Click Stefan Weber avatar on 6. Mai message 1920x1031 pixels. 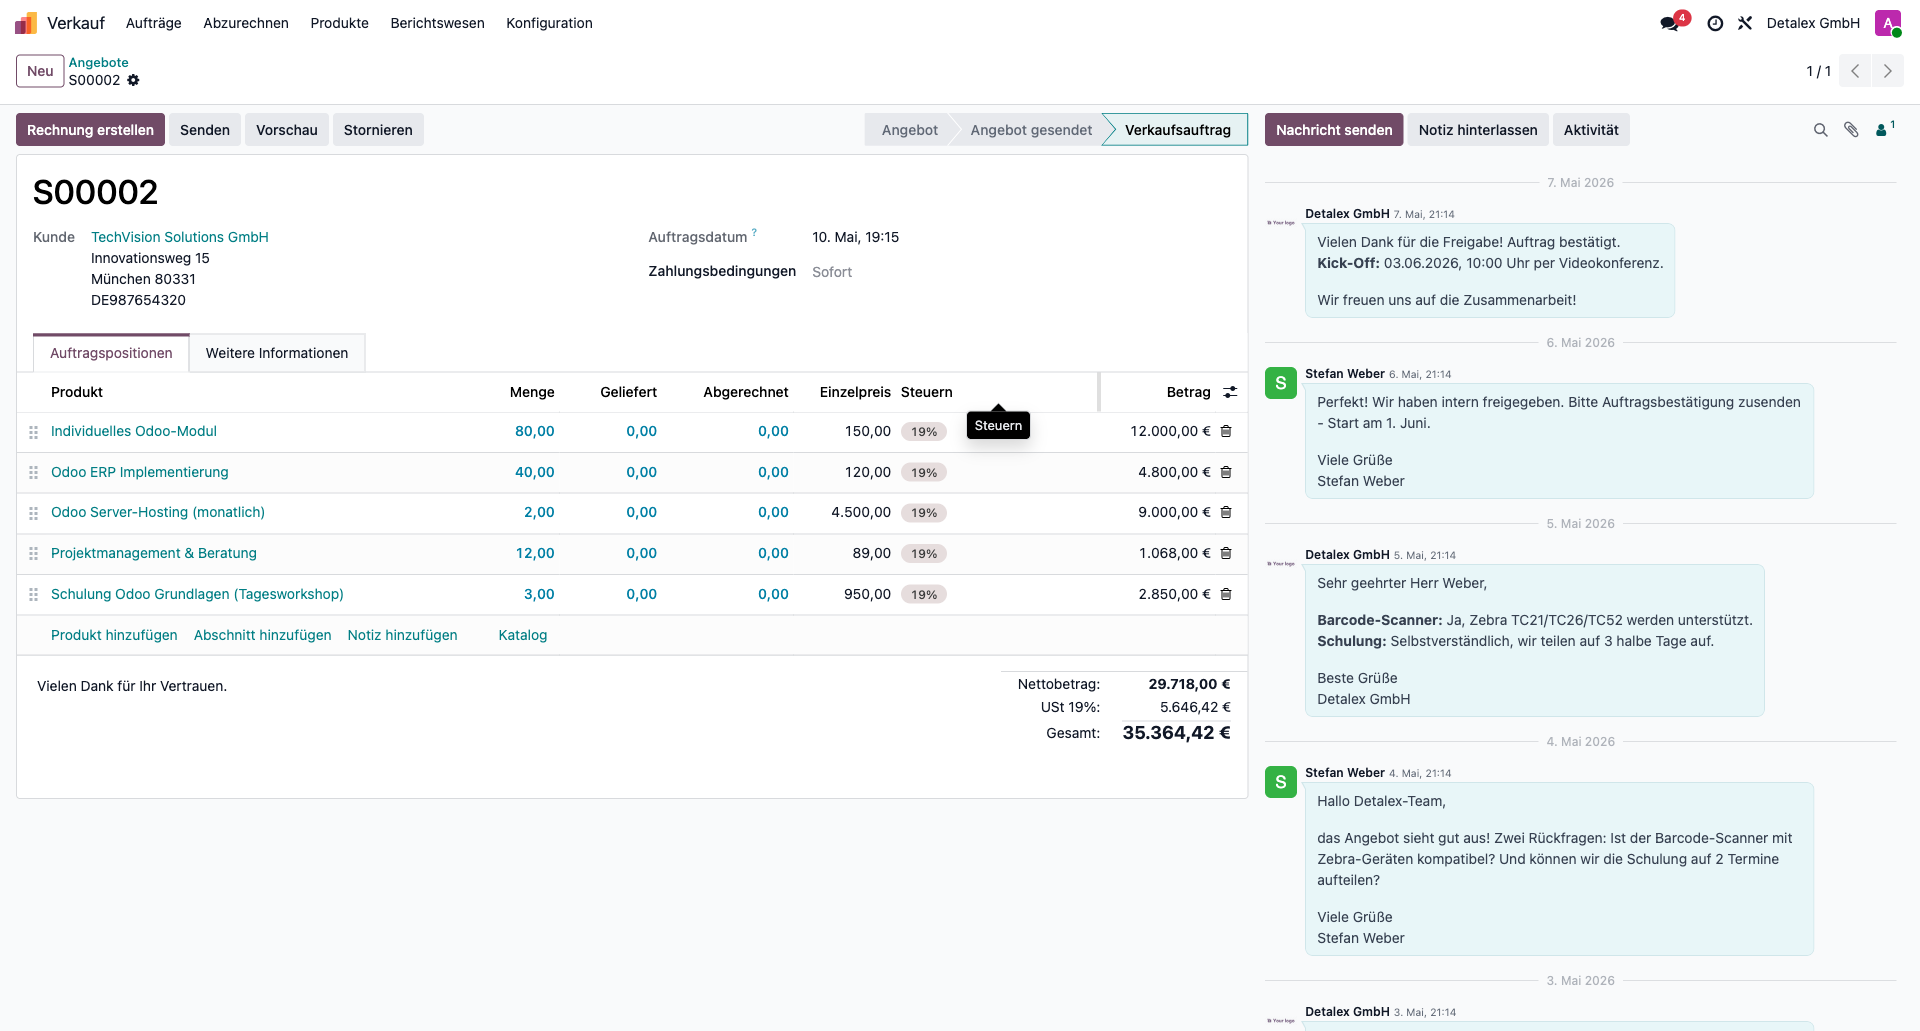[1281, 383]
